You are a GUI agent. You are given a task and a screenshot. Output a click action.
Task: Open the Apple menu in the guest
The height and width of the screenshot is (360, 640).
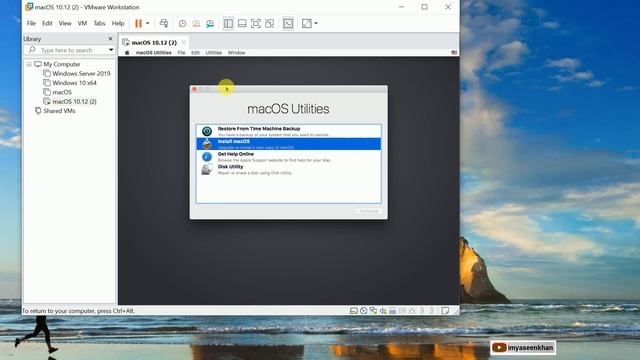tap(127, 52)
